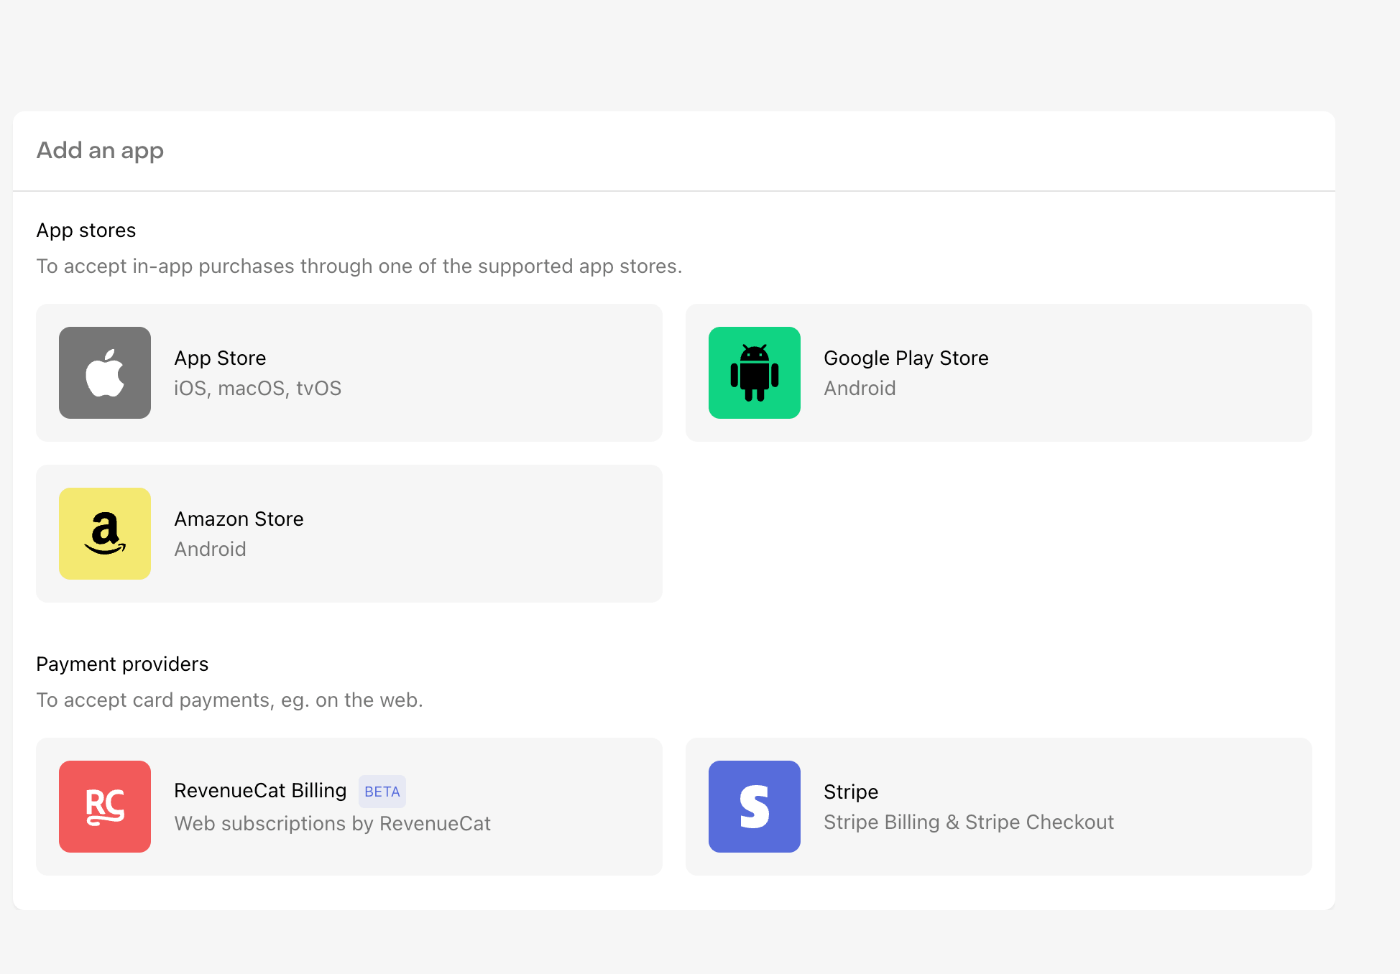1400x974 pixels.
Task: Click 'To accept in-app purchases' description text
Action: click(x=359, y=266)
